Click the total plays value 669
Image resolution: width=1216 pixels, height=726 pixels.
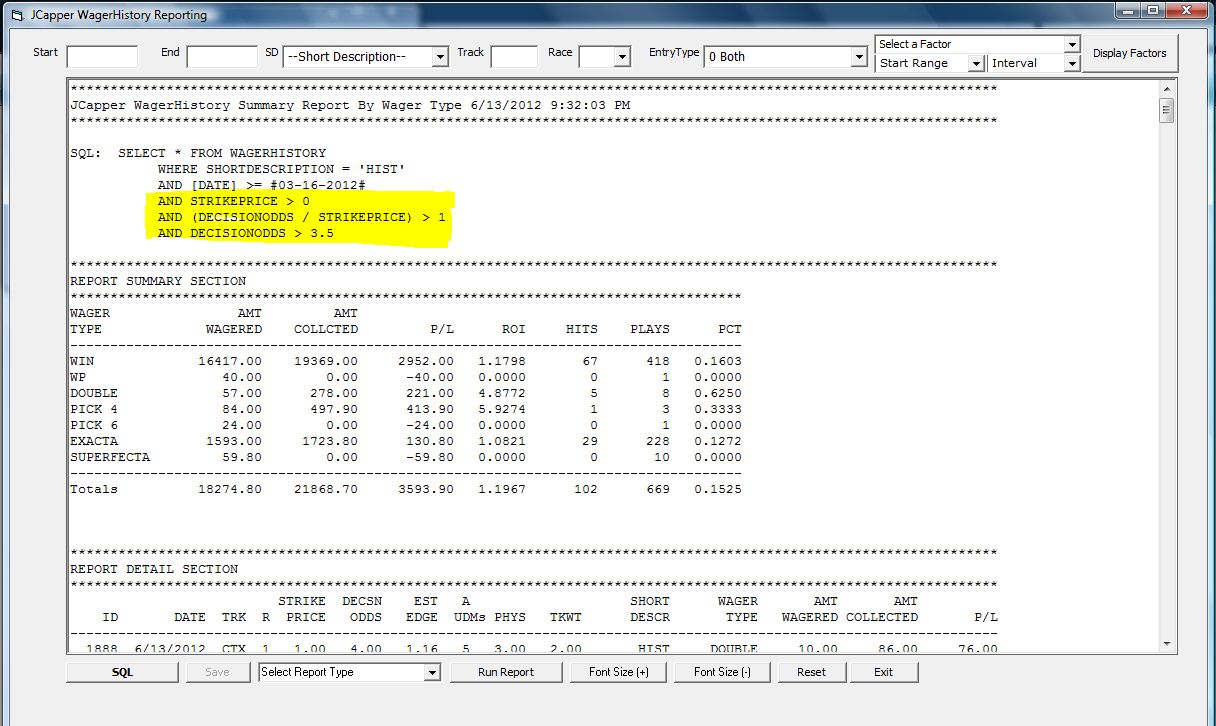(x=658, y=489)
